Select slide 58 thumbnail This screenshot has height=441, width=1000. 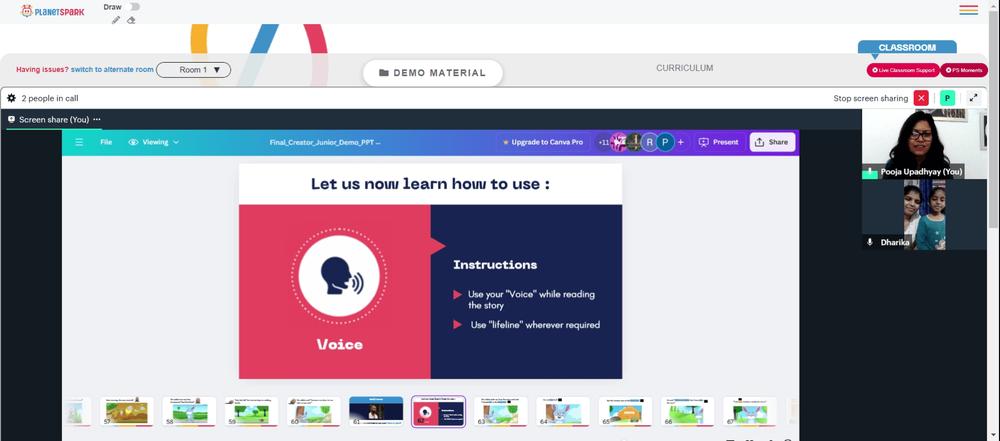tap(188, 412)
